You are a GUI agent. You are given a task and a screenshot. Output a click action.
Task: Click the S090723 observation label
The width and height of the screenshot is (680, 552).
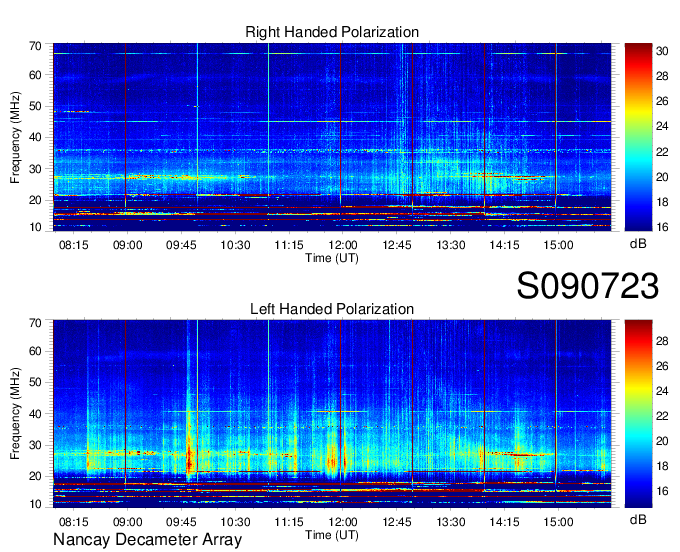(588, 286)
